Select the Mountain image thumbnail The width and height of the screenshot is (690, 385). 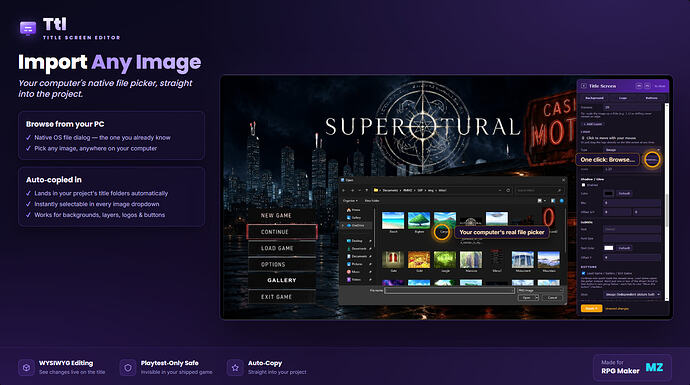point(549,260)
